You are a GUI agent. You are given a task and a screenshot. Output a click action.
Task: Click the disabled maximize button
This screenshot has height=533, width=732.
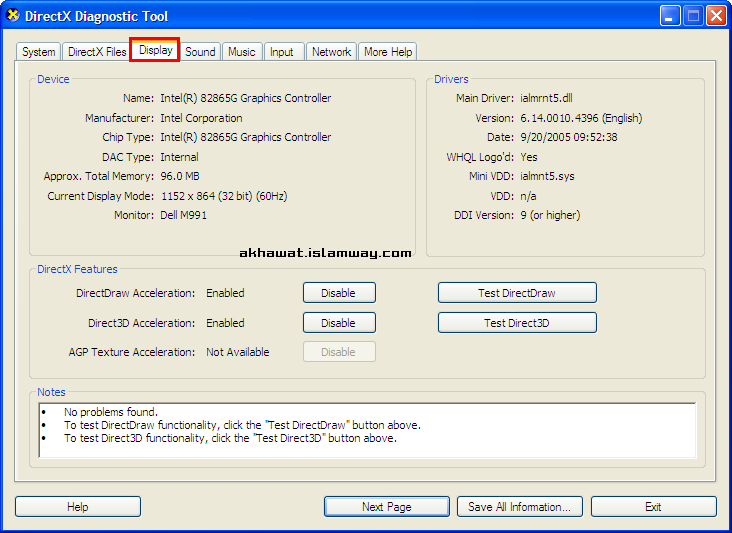point(693,16)
